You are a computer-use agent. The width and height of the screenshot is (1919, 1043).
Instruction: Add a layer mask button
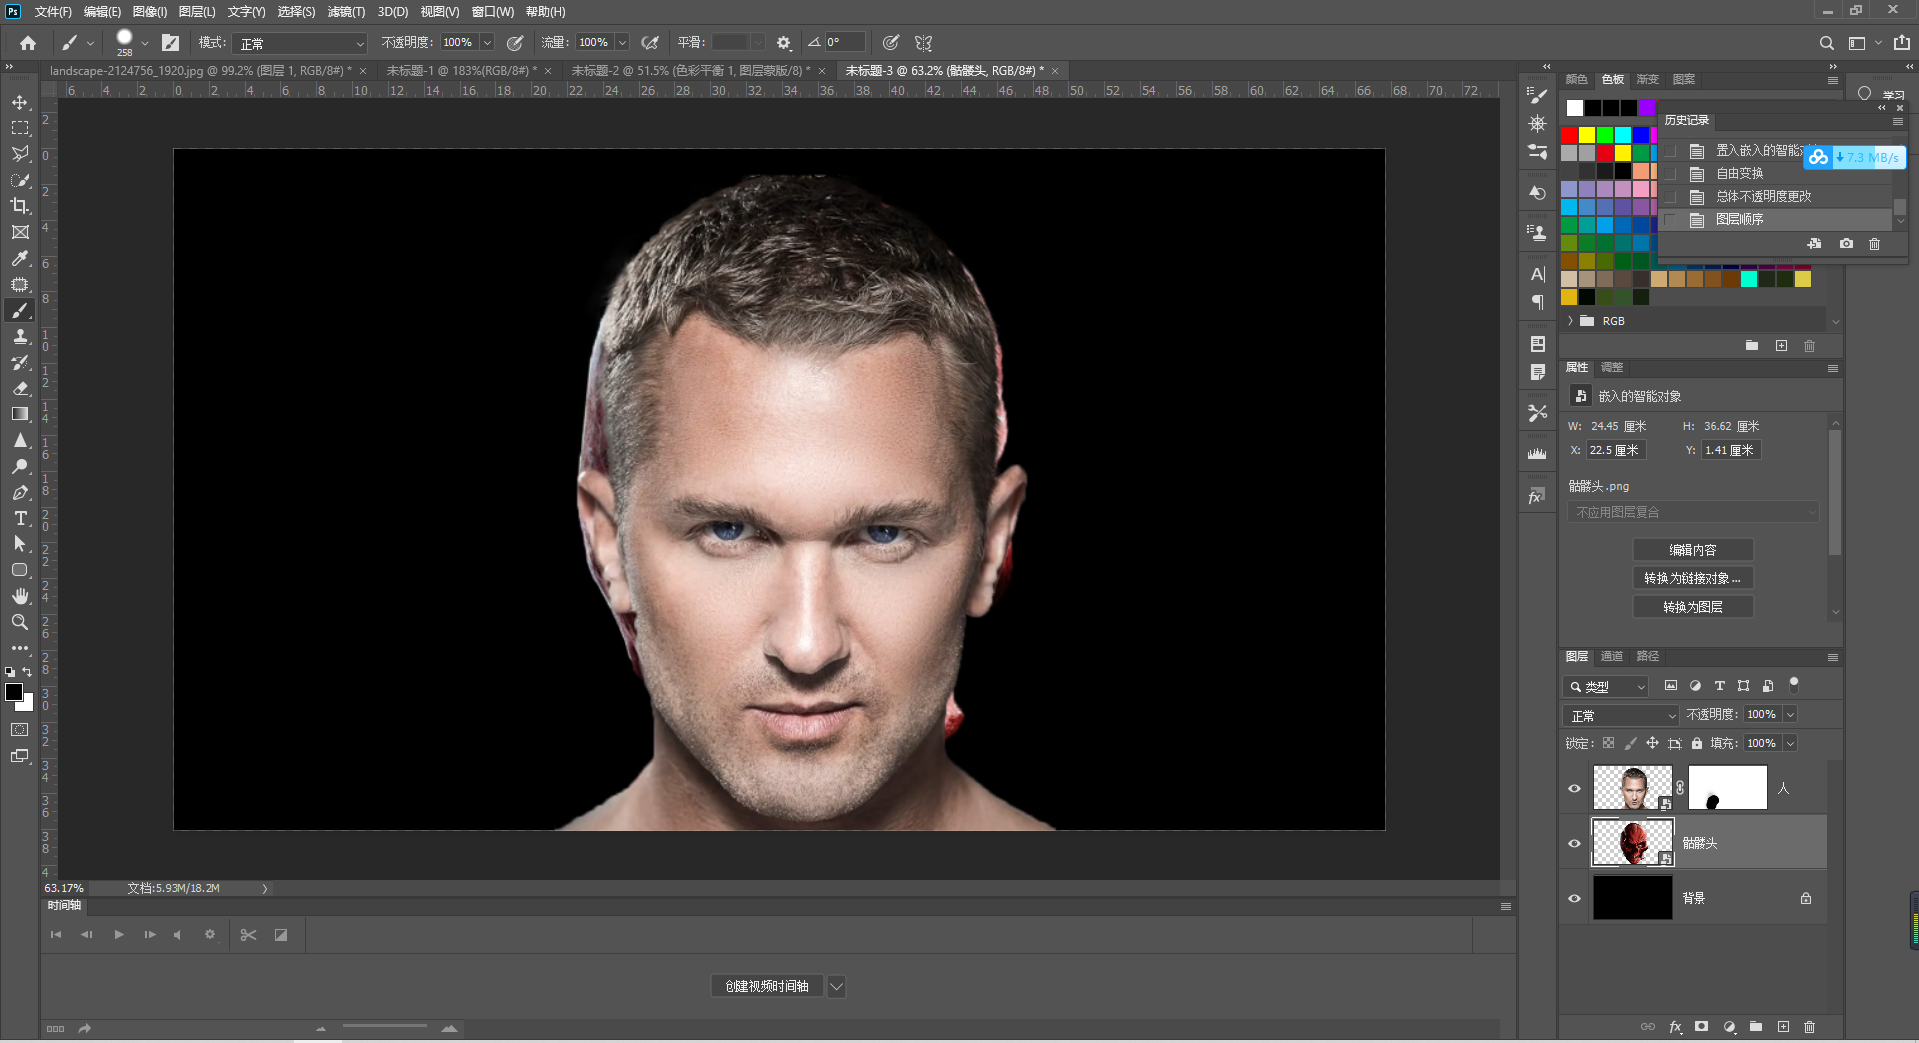point(1702,1027)
